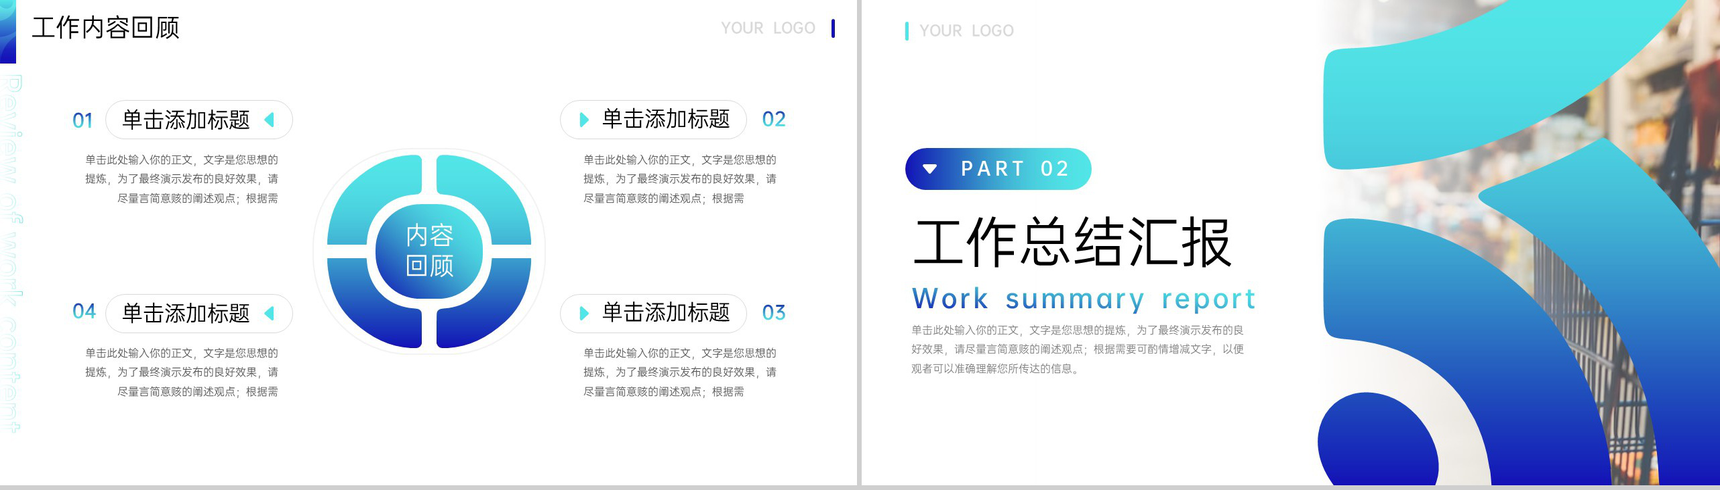Screen dimensions: 1720x490
Task: Click the triangle arrow beside title 02
Action: (584, 120)
